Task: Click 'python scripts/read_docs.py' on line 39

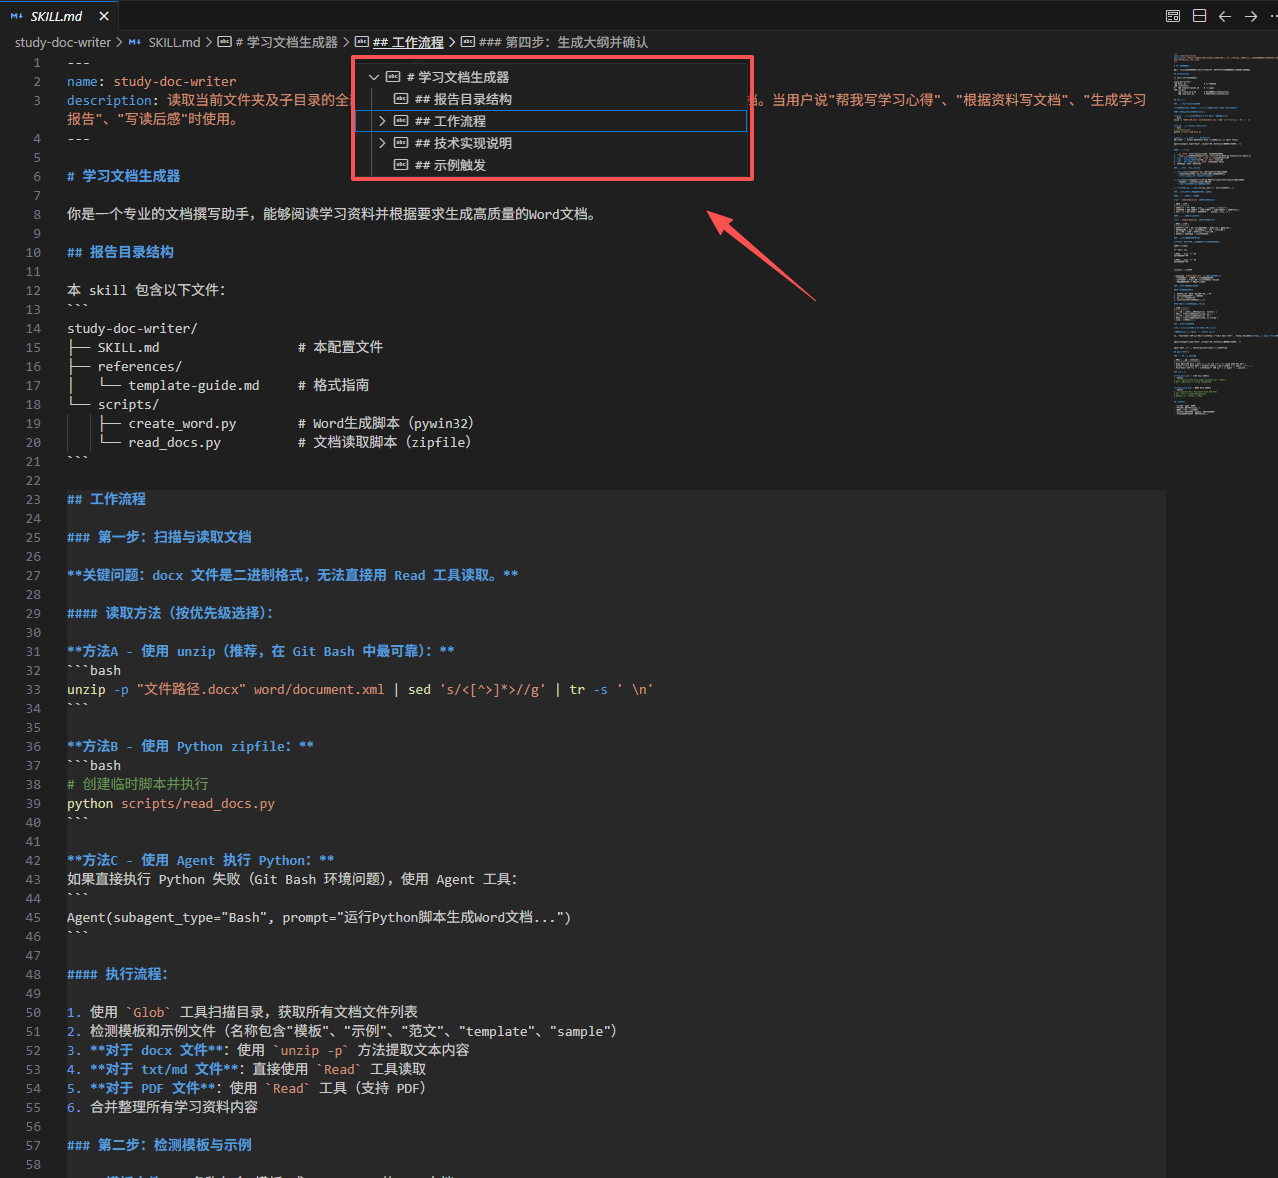Action: [171, 803]
